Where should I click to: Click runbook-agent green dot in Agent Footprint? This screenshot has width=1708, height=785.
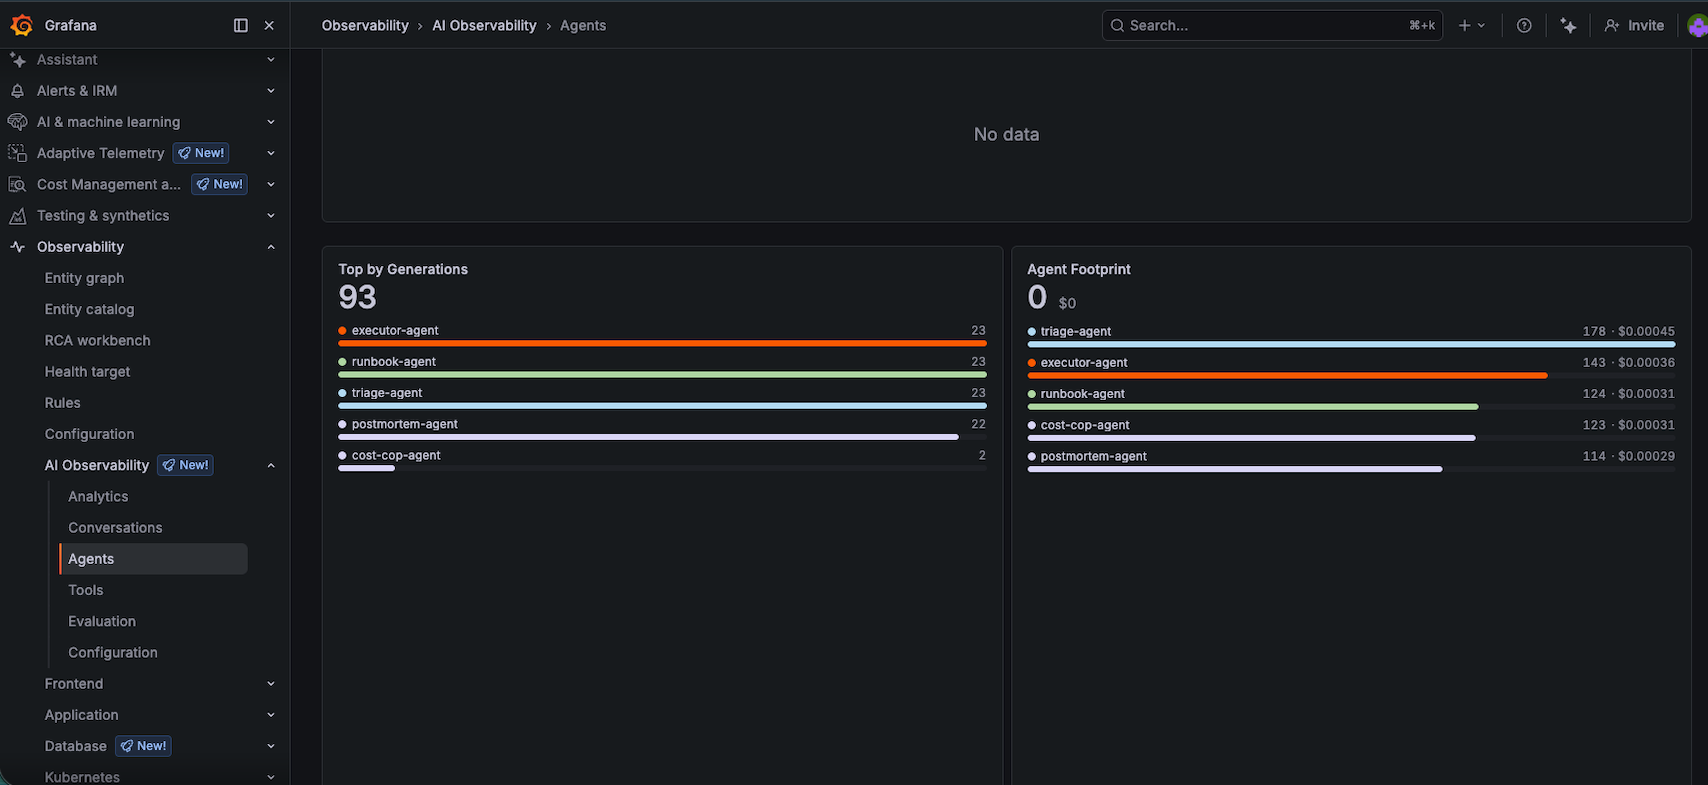pyautogui.click(x=1032, y=394)
